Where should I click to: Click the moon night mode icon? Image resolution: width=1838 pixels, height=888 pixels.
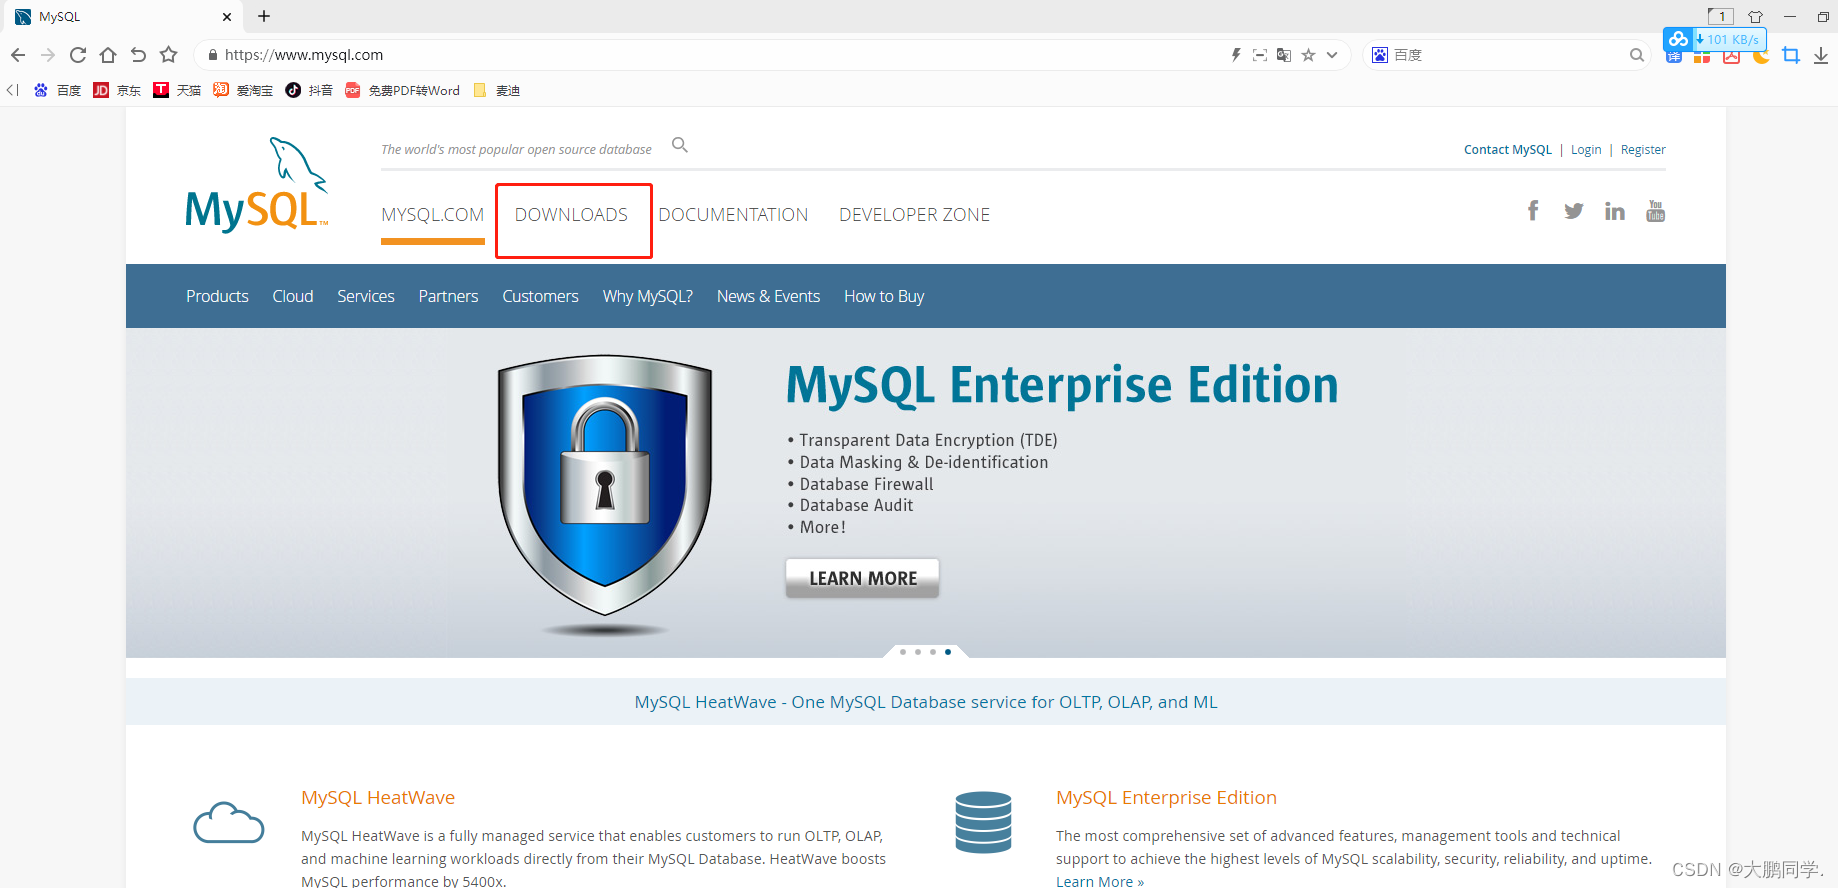click(x=1761, y=57)
